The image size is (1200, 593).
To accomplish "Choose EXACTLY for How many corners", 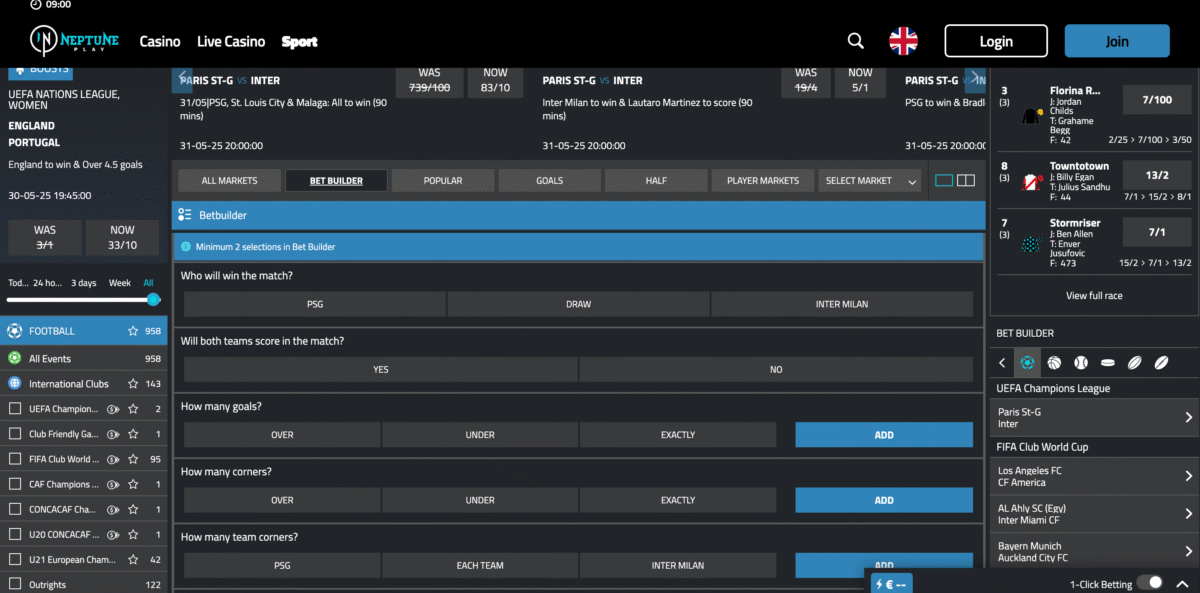I will pos(678,500).
